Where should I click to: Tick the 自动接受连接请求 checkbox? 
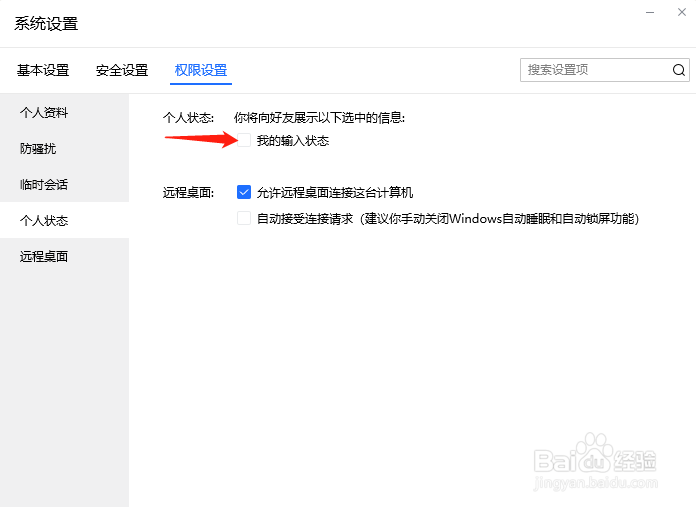pyautogui.click(x=244, y=218)
